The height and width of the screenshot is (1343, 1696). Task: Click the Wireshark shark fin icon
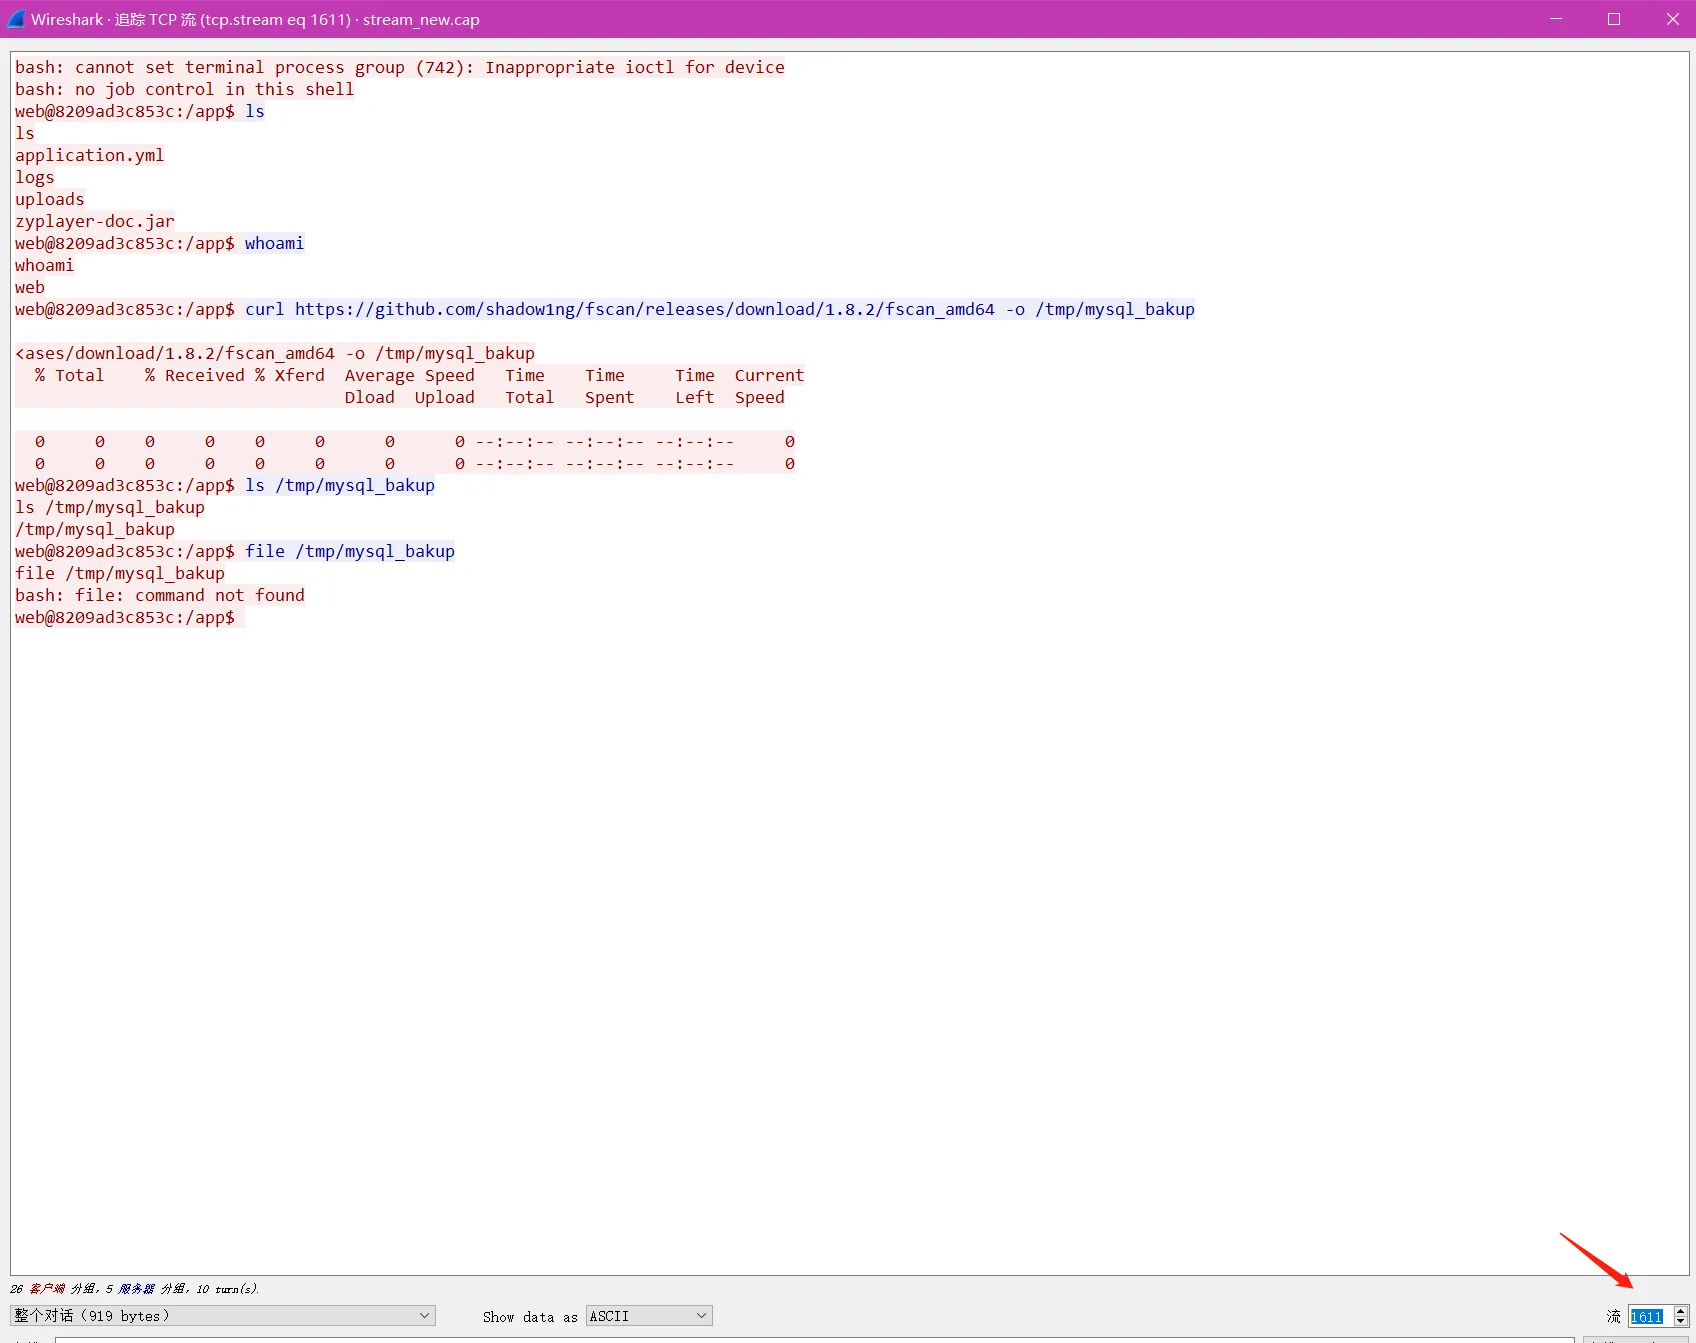click(x=16, y=19)
